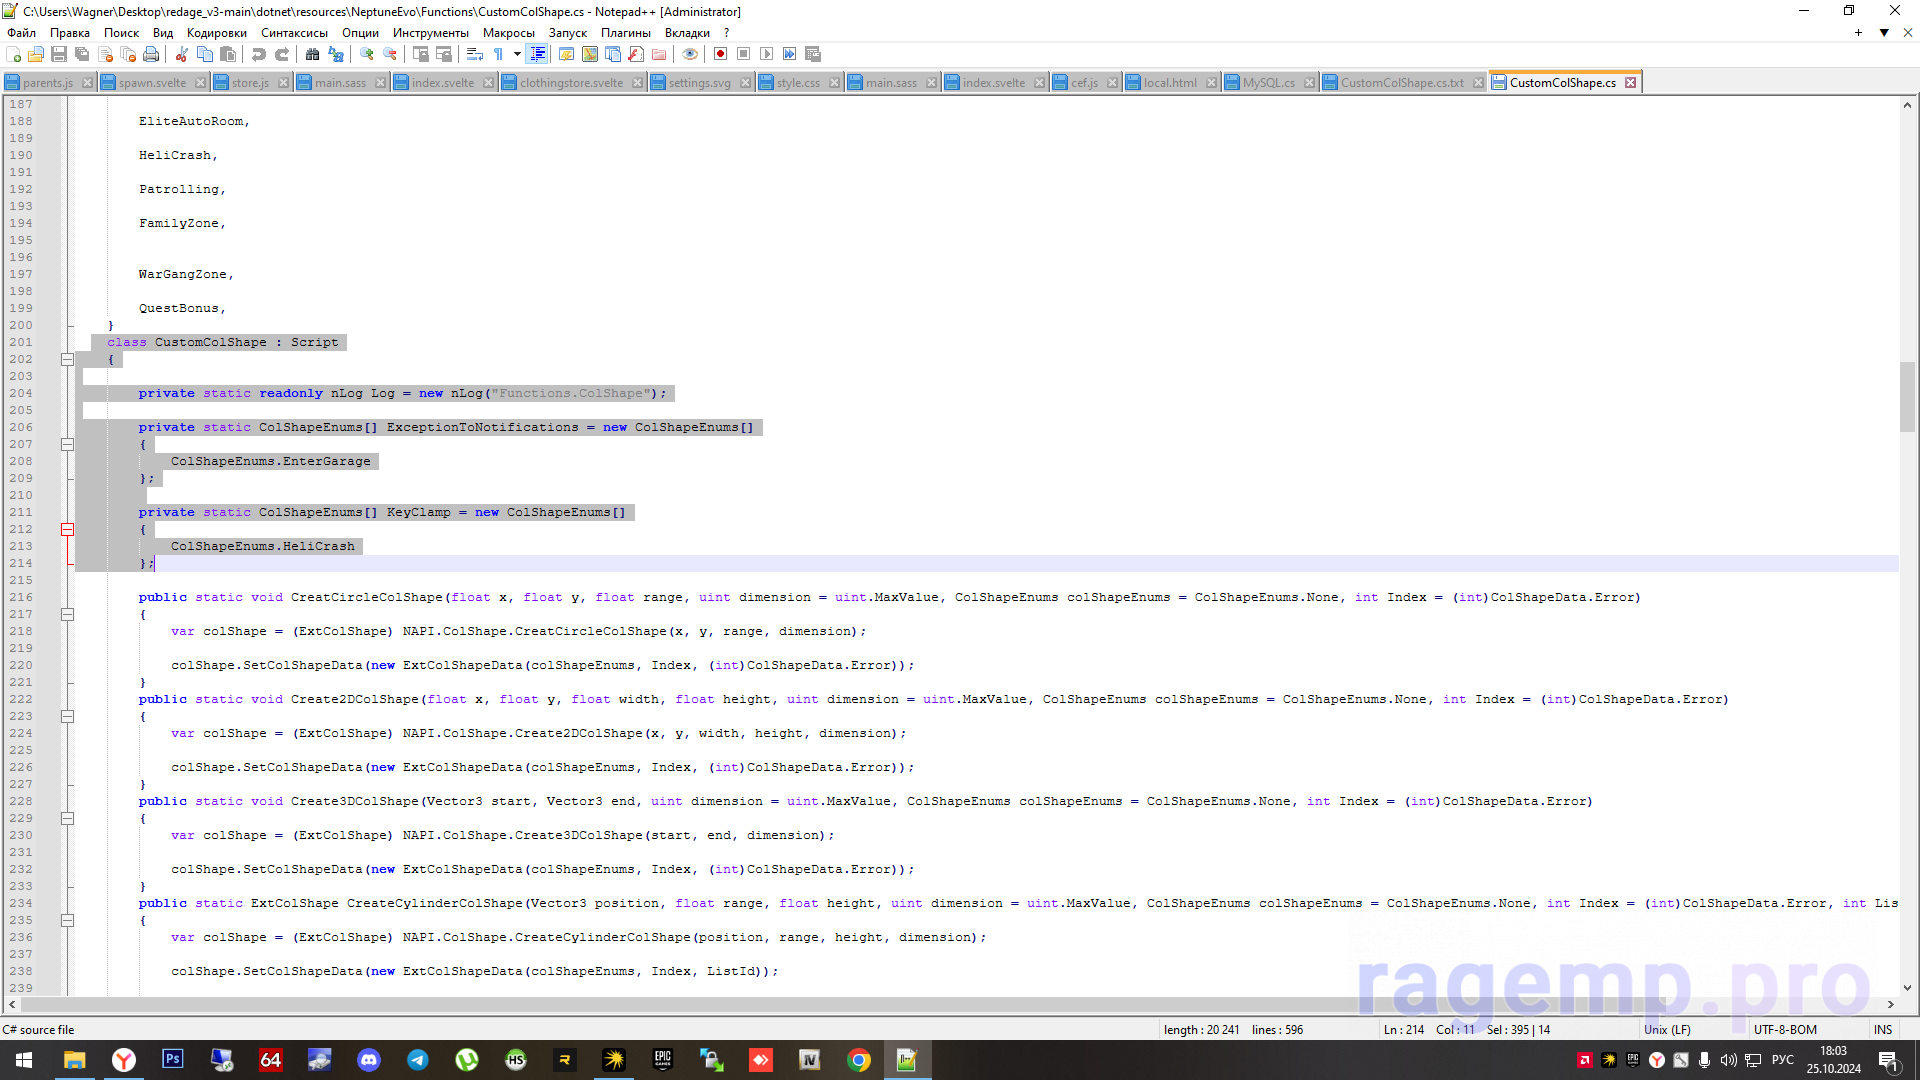
Task: Zoom out of the editor text
Action: tap(390, 54)
